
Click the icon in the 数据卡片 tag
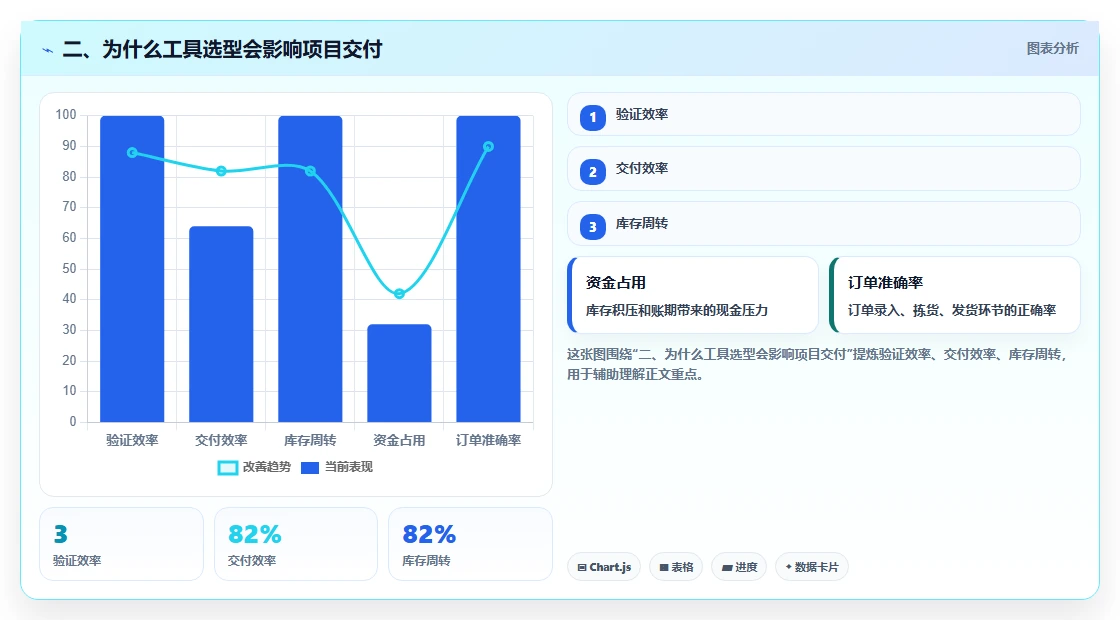click(x=789, y=566)
